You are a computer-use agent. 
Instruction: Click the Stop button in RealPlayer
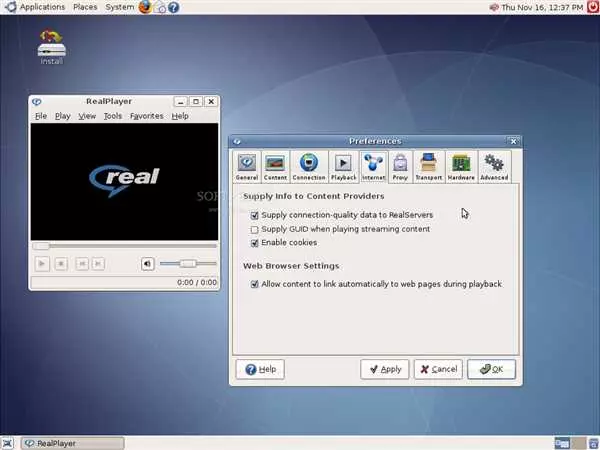click(61, 264)
